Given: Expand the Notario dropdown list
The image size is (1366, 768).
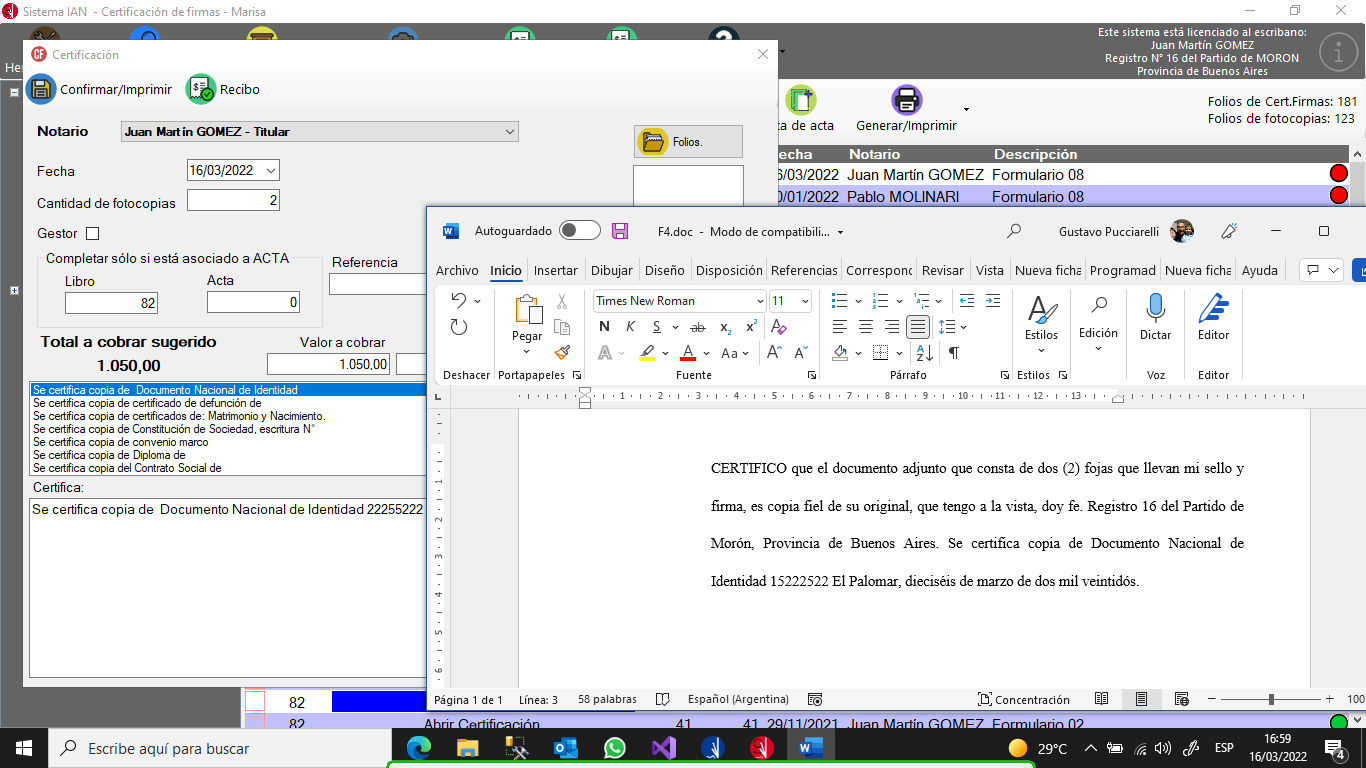Looking at the screenshot, I should pos(510,131).
